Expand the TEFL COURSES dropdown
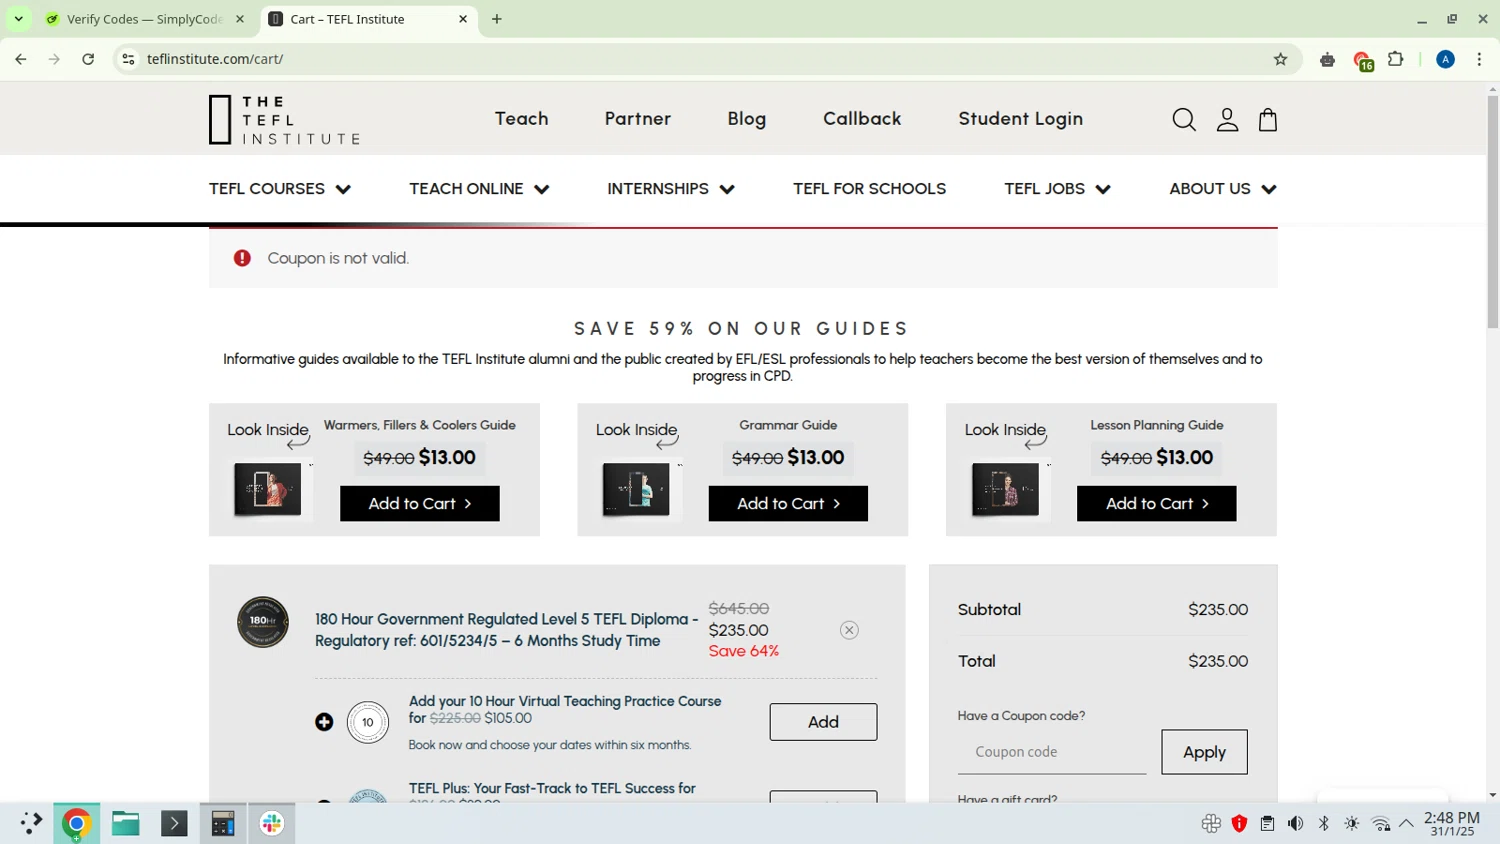 point(280,189)
